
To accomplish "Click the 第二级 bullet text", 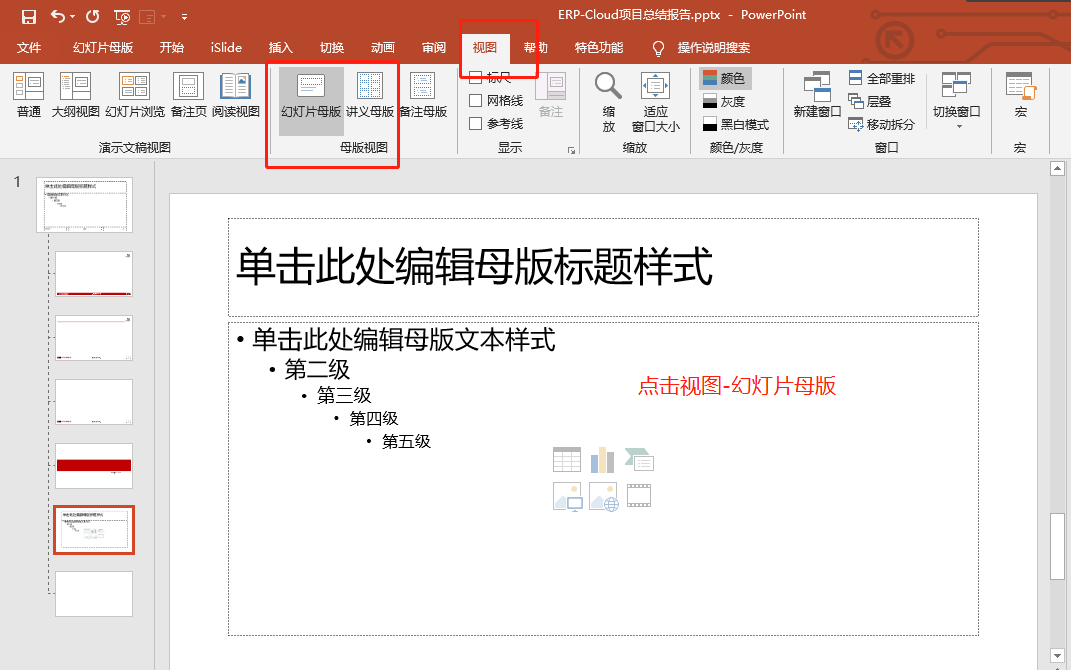I will coord(317,369).
